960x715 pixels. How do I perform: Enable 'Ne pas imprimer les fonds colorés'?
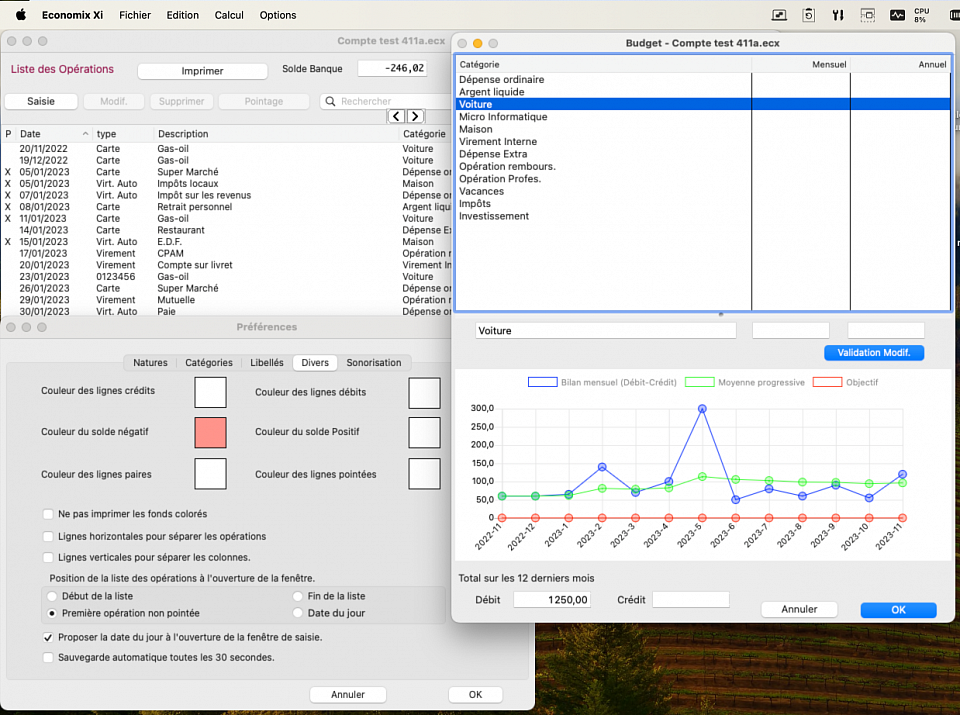pos(48,514)
